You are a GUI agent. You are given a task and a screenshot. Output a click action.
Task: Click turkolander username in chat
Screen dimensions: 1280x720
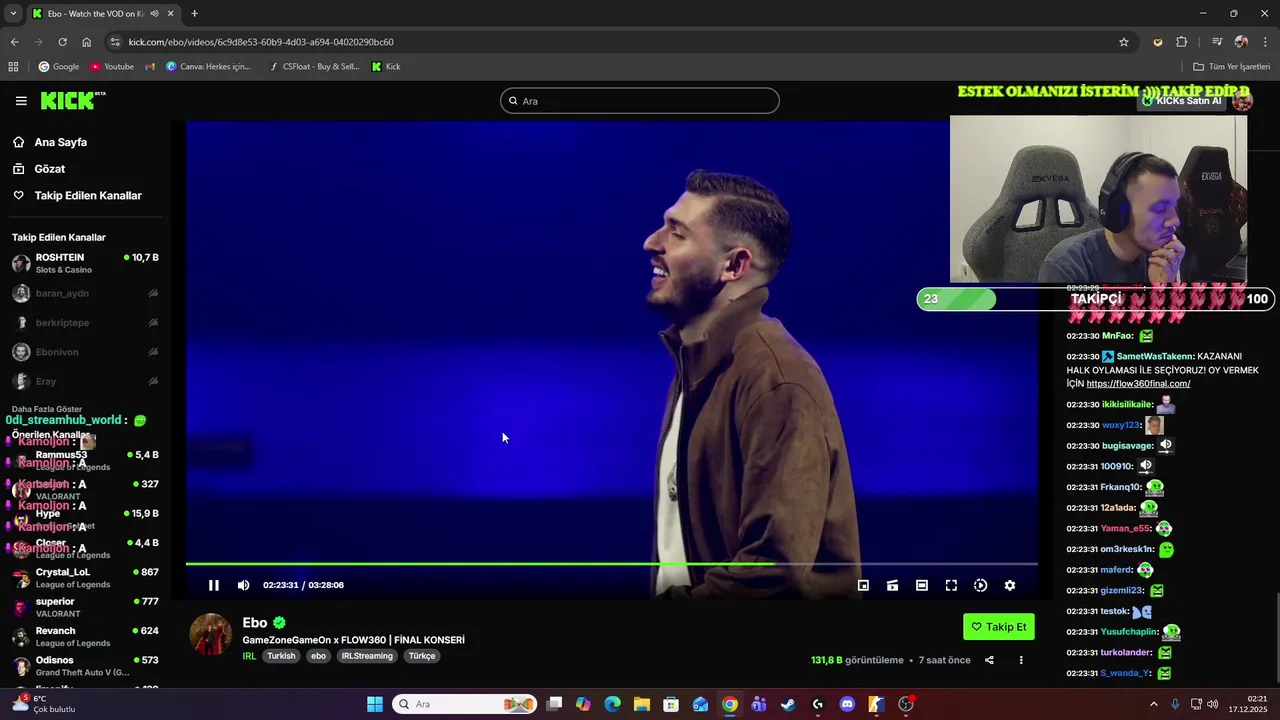[1127, 652]
